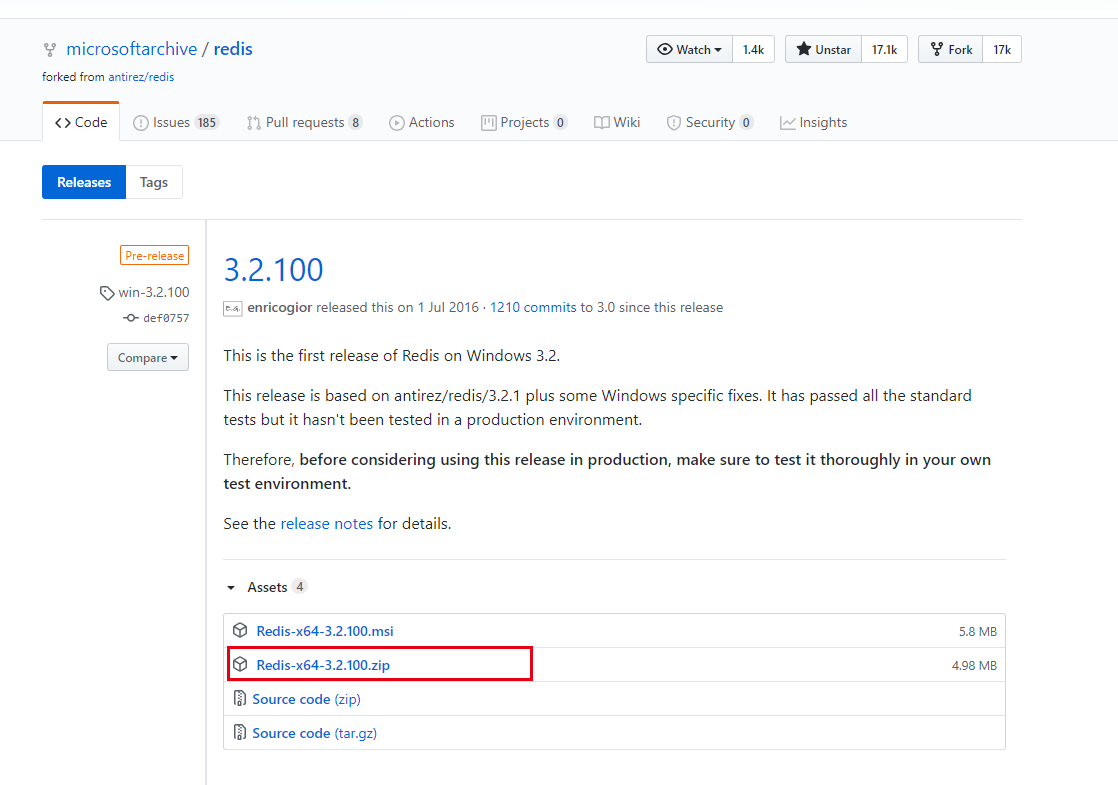The height and width of the screenshot is (785, 1118).
Task: Open the Watch notifications dropdown
Action: [x=689, y=50]
